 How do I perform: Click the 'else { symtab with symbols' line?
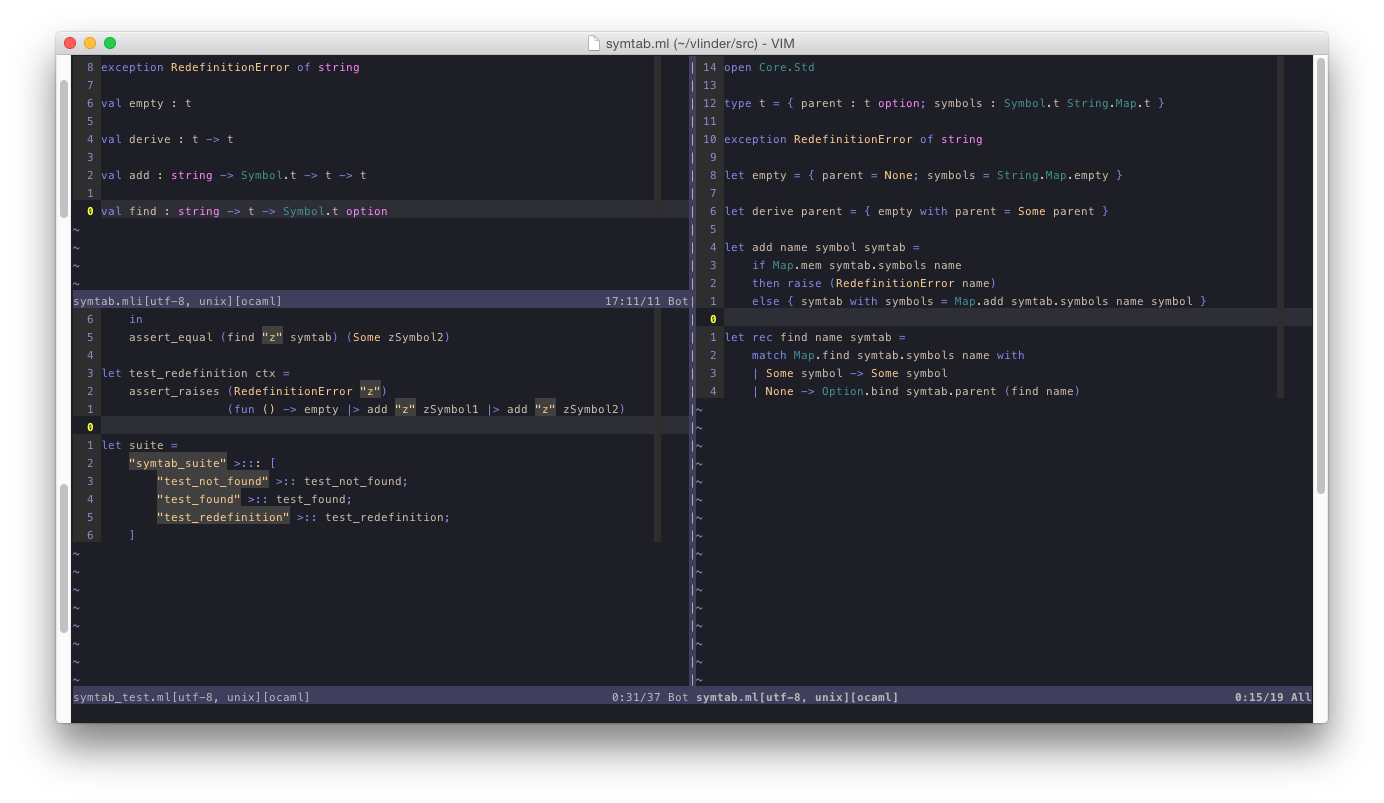tap(979, 301)
